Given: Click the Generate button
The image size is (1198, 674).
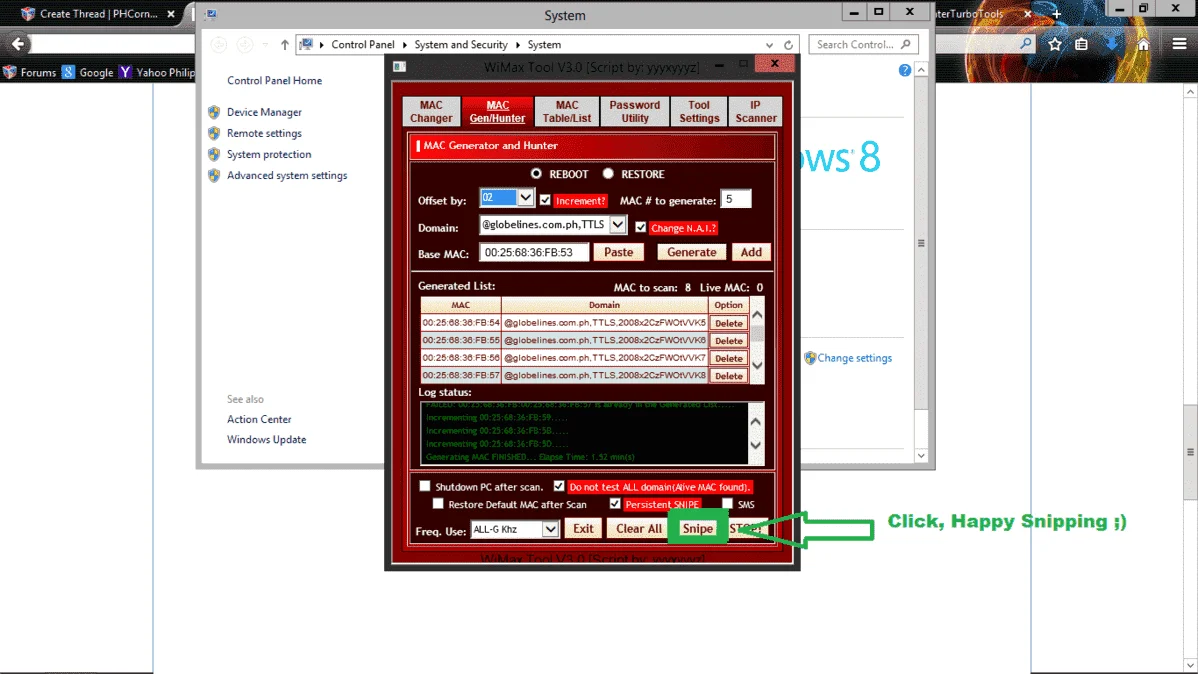Looking at the screenshot, I should [691, 252].
